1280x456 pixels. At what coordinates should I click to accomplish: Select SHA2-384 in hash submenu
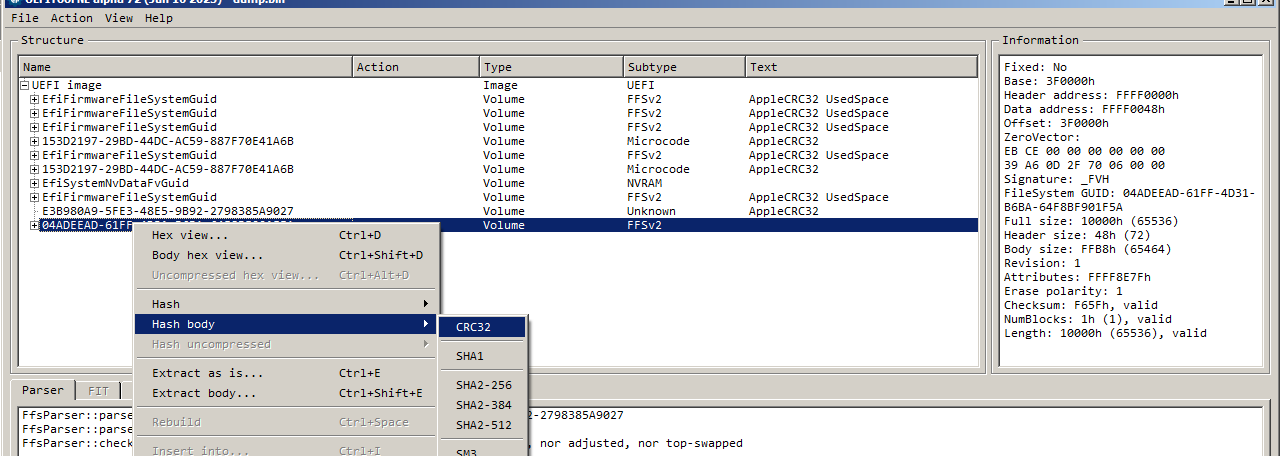click(x=483, y=405)
